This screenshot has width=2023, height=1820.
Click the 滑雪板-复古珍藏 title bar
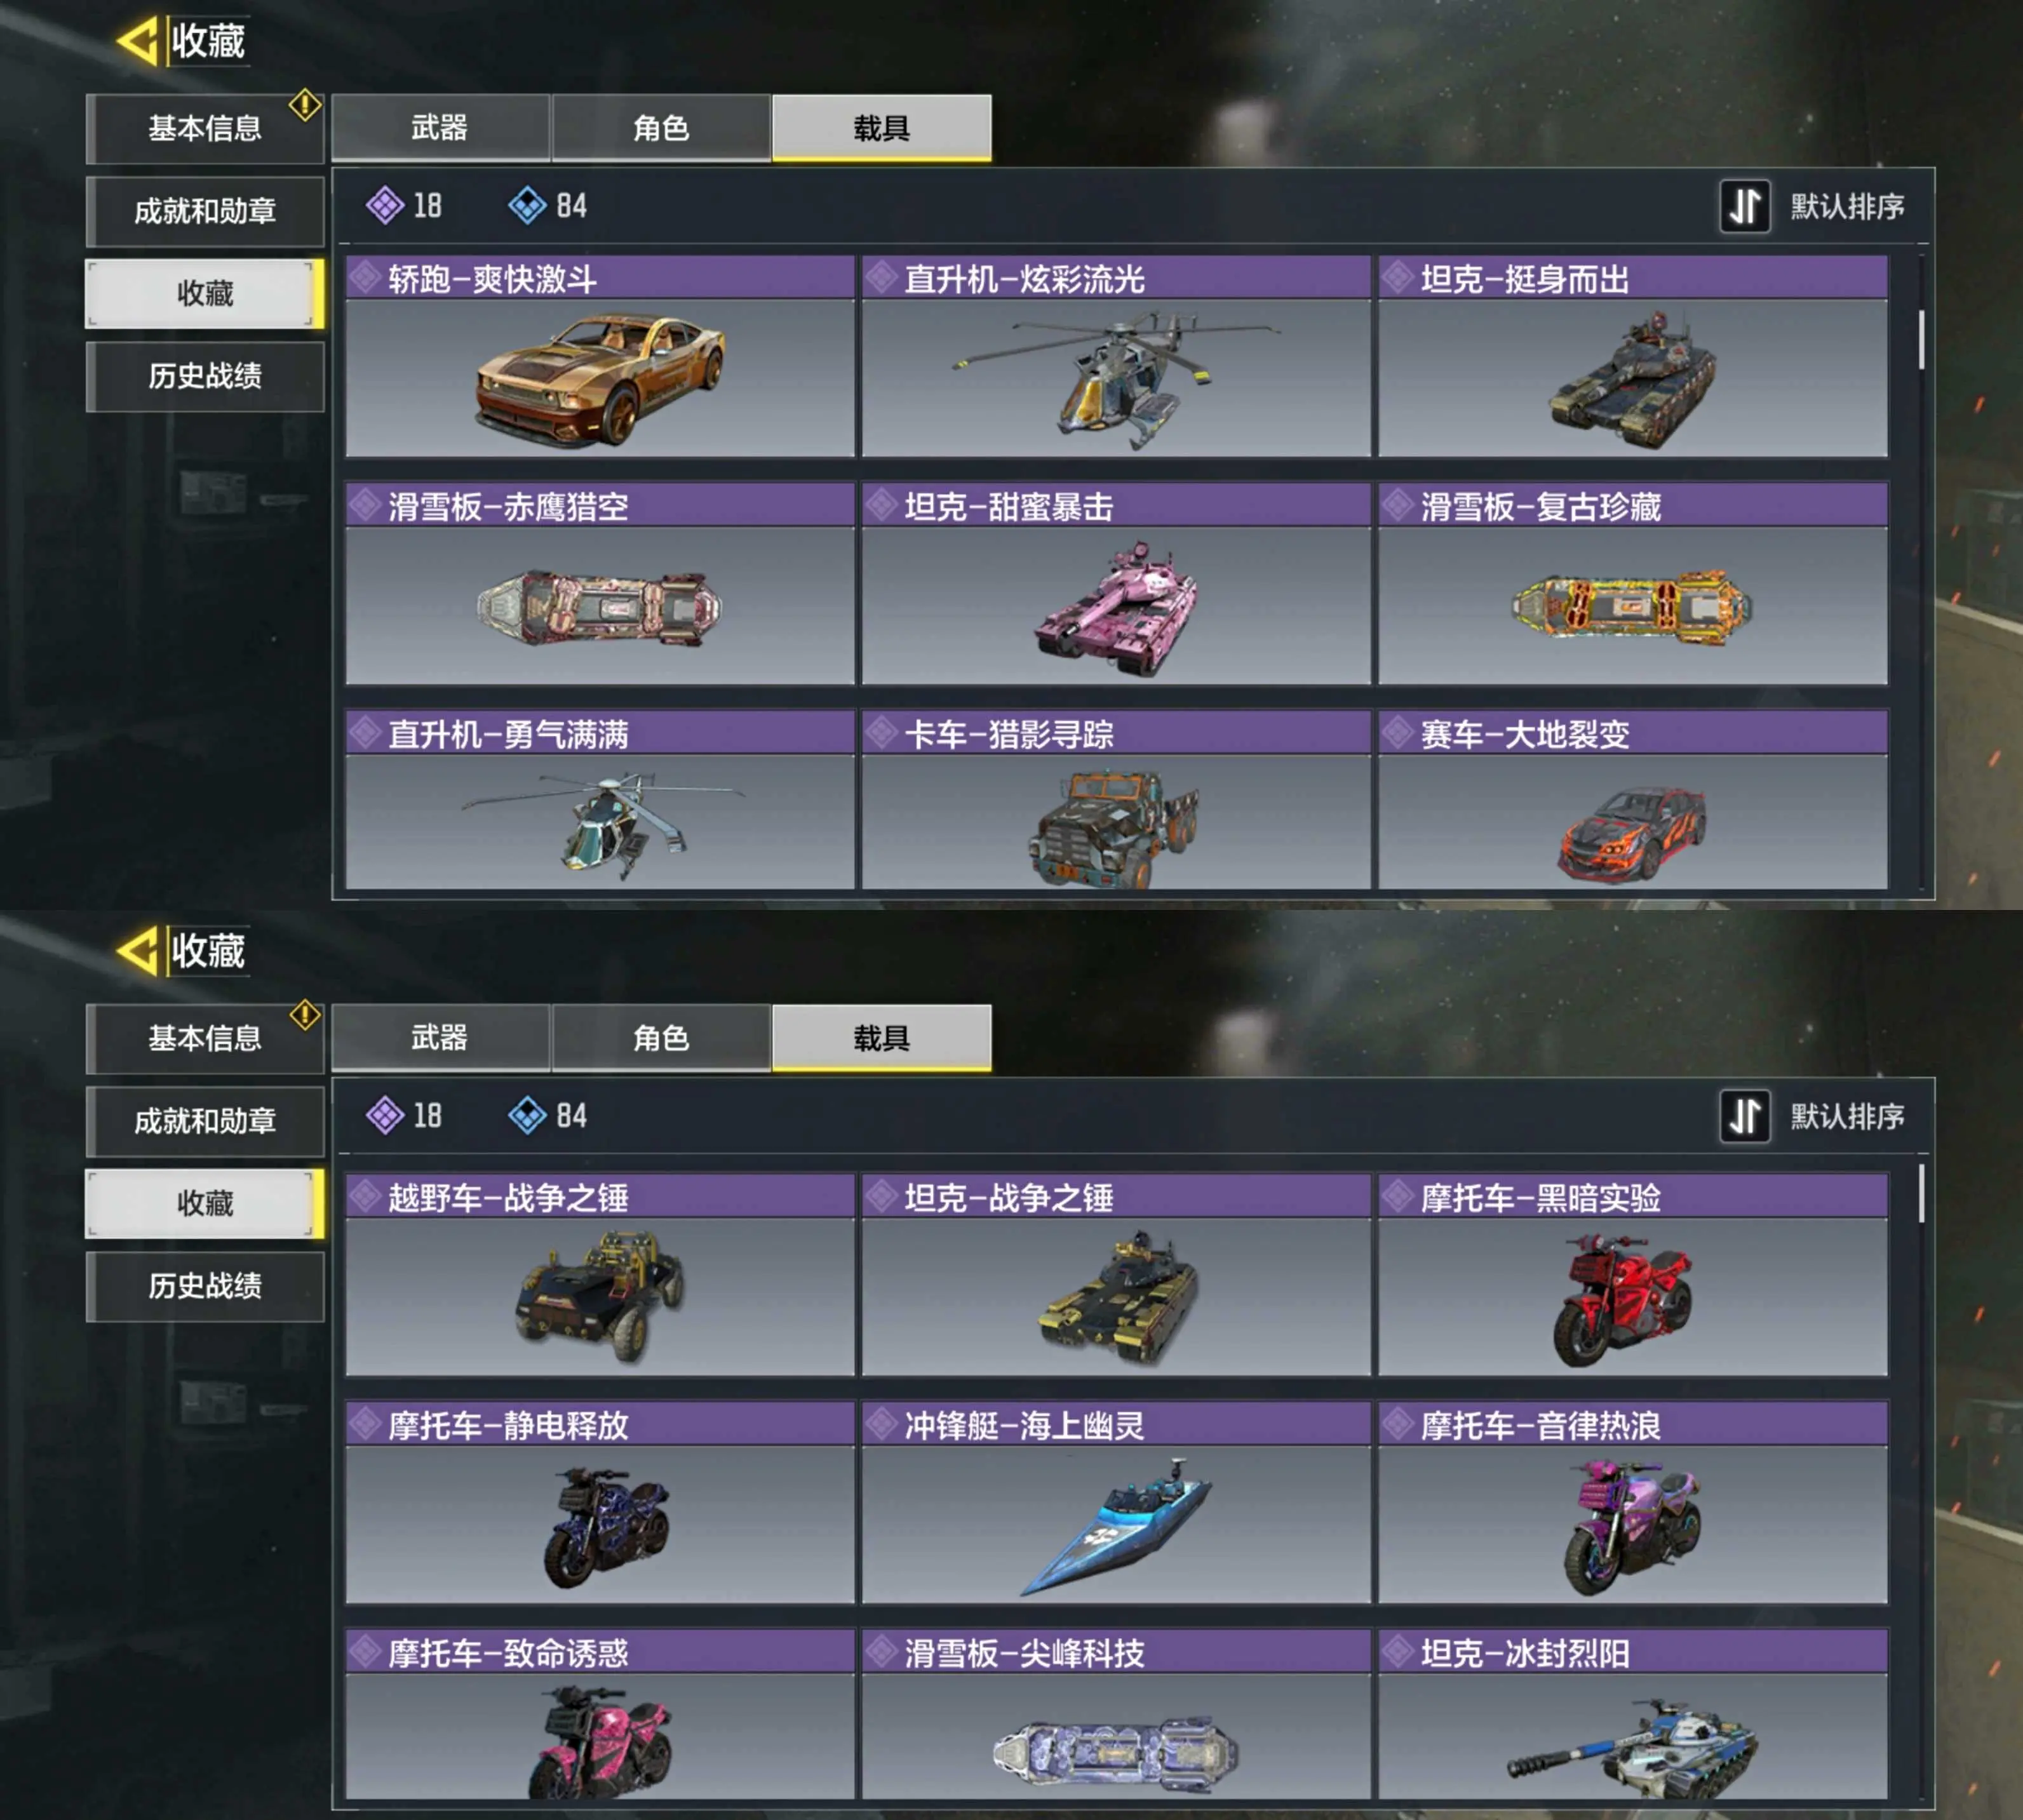pos(1633,506)
